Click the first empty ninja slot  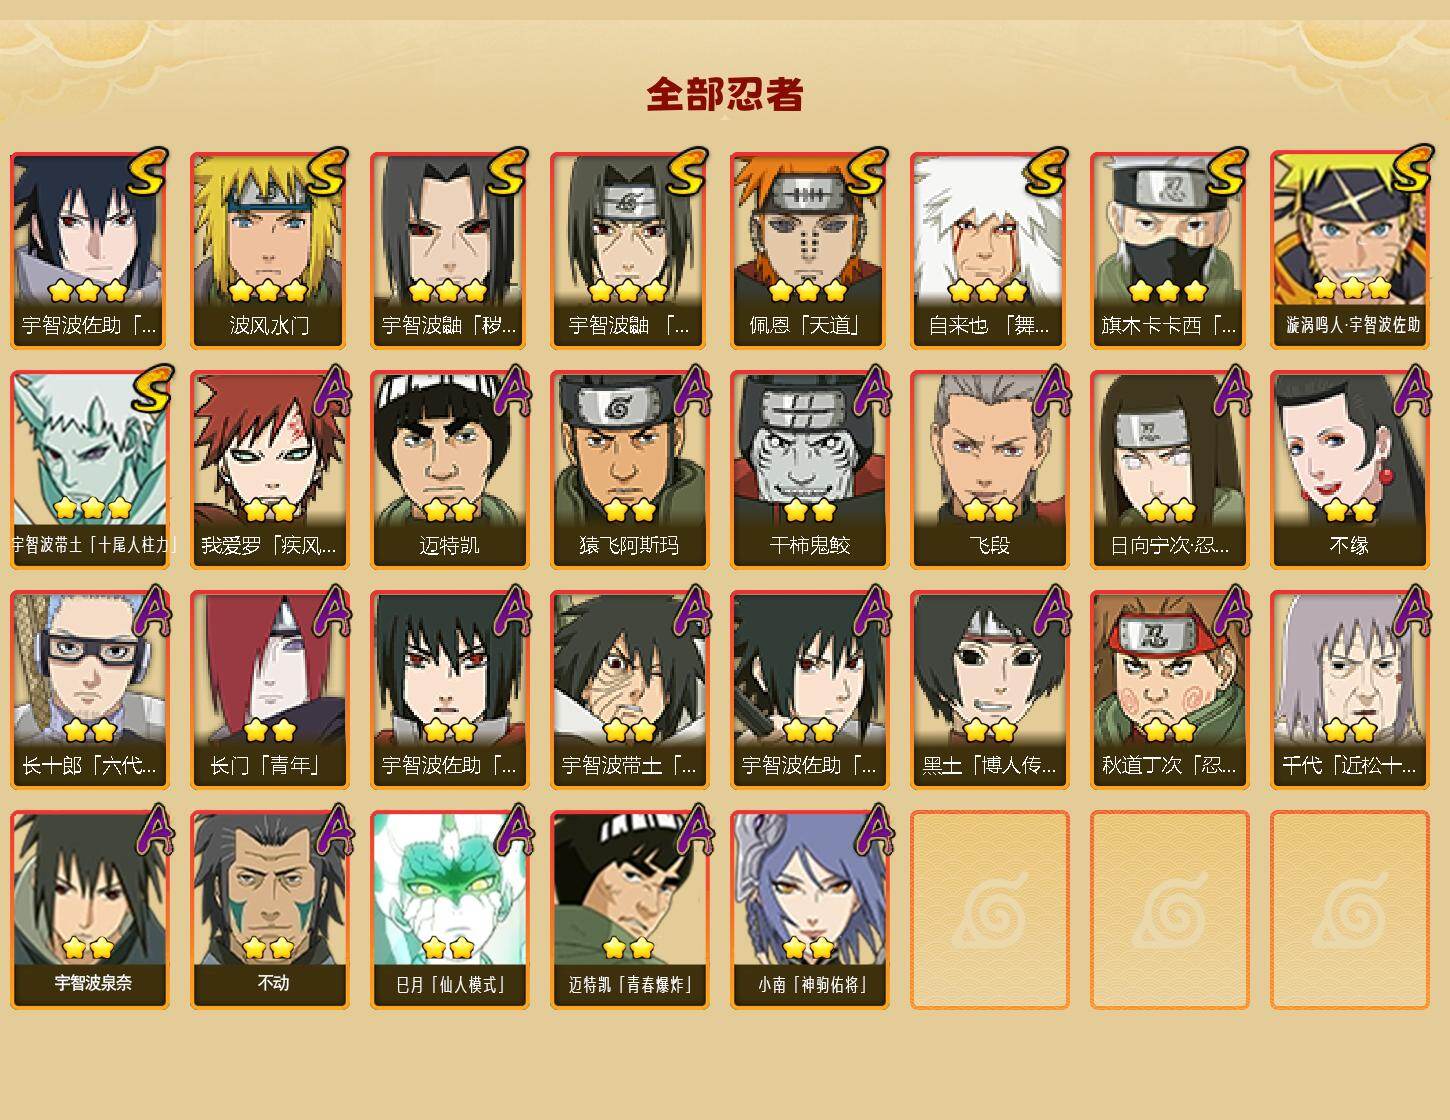[x=989, y=910]
